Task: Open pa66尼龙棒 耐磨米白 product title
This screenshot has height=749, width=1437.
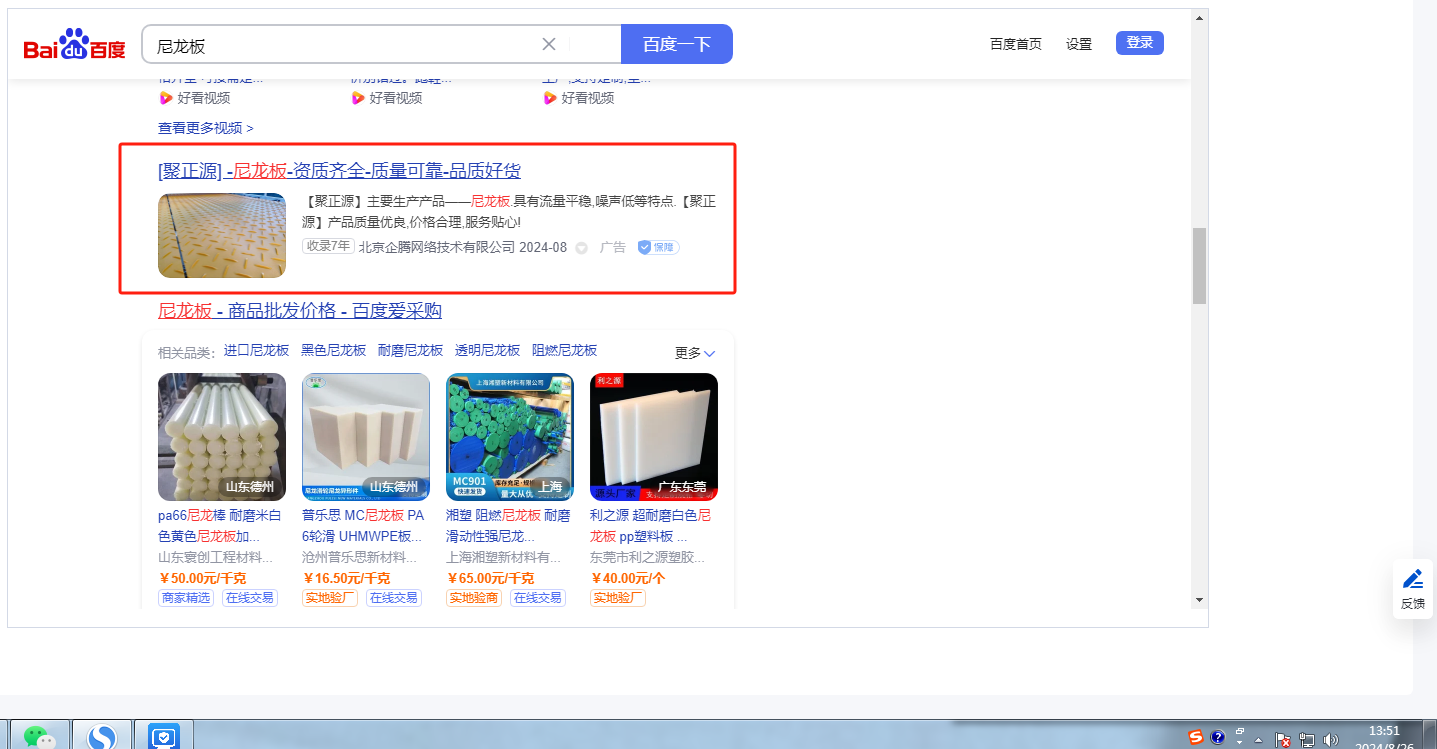Action: point(220,526)
